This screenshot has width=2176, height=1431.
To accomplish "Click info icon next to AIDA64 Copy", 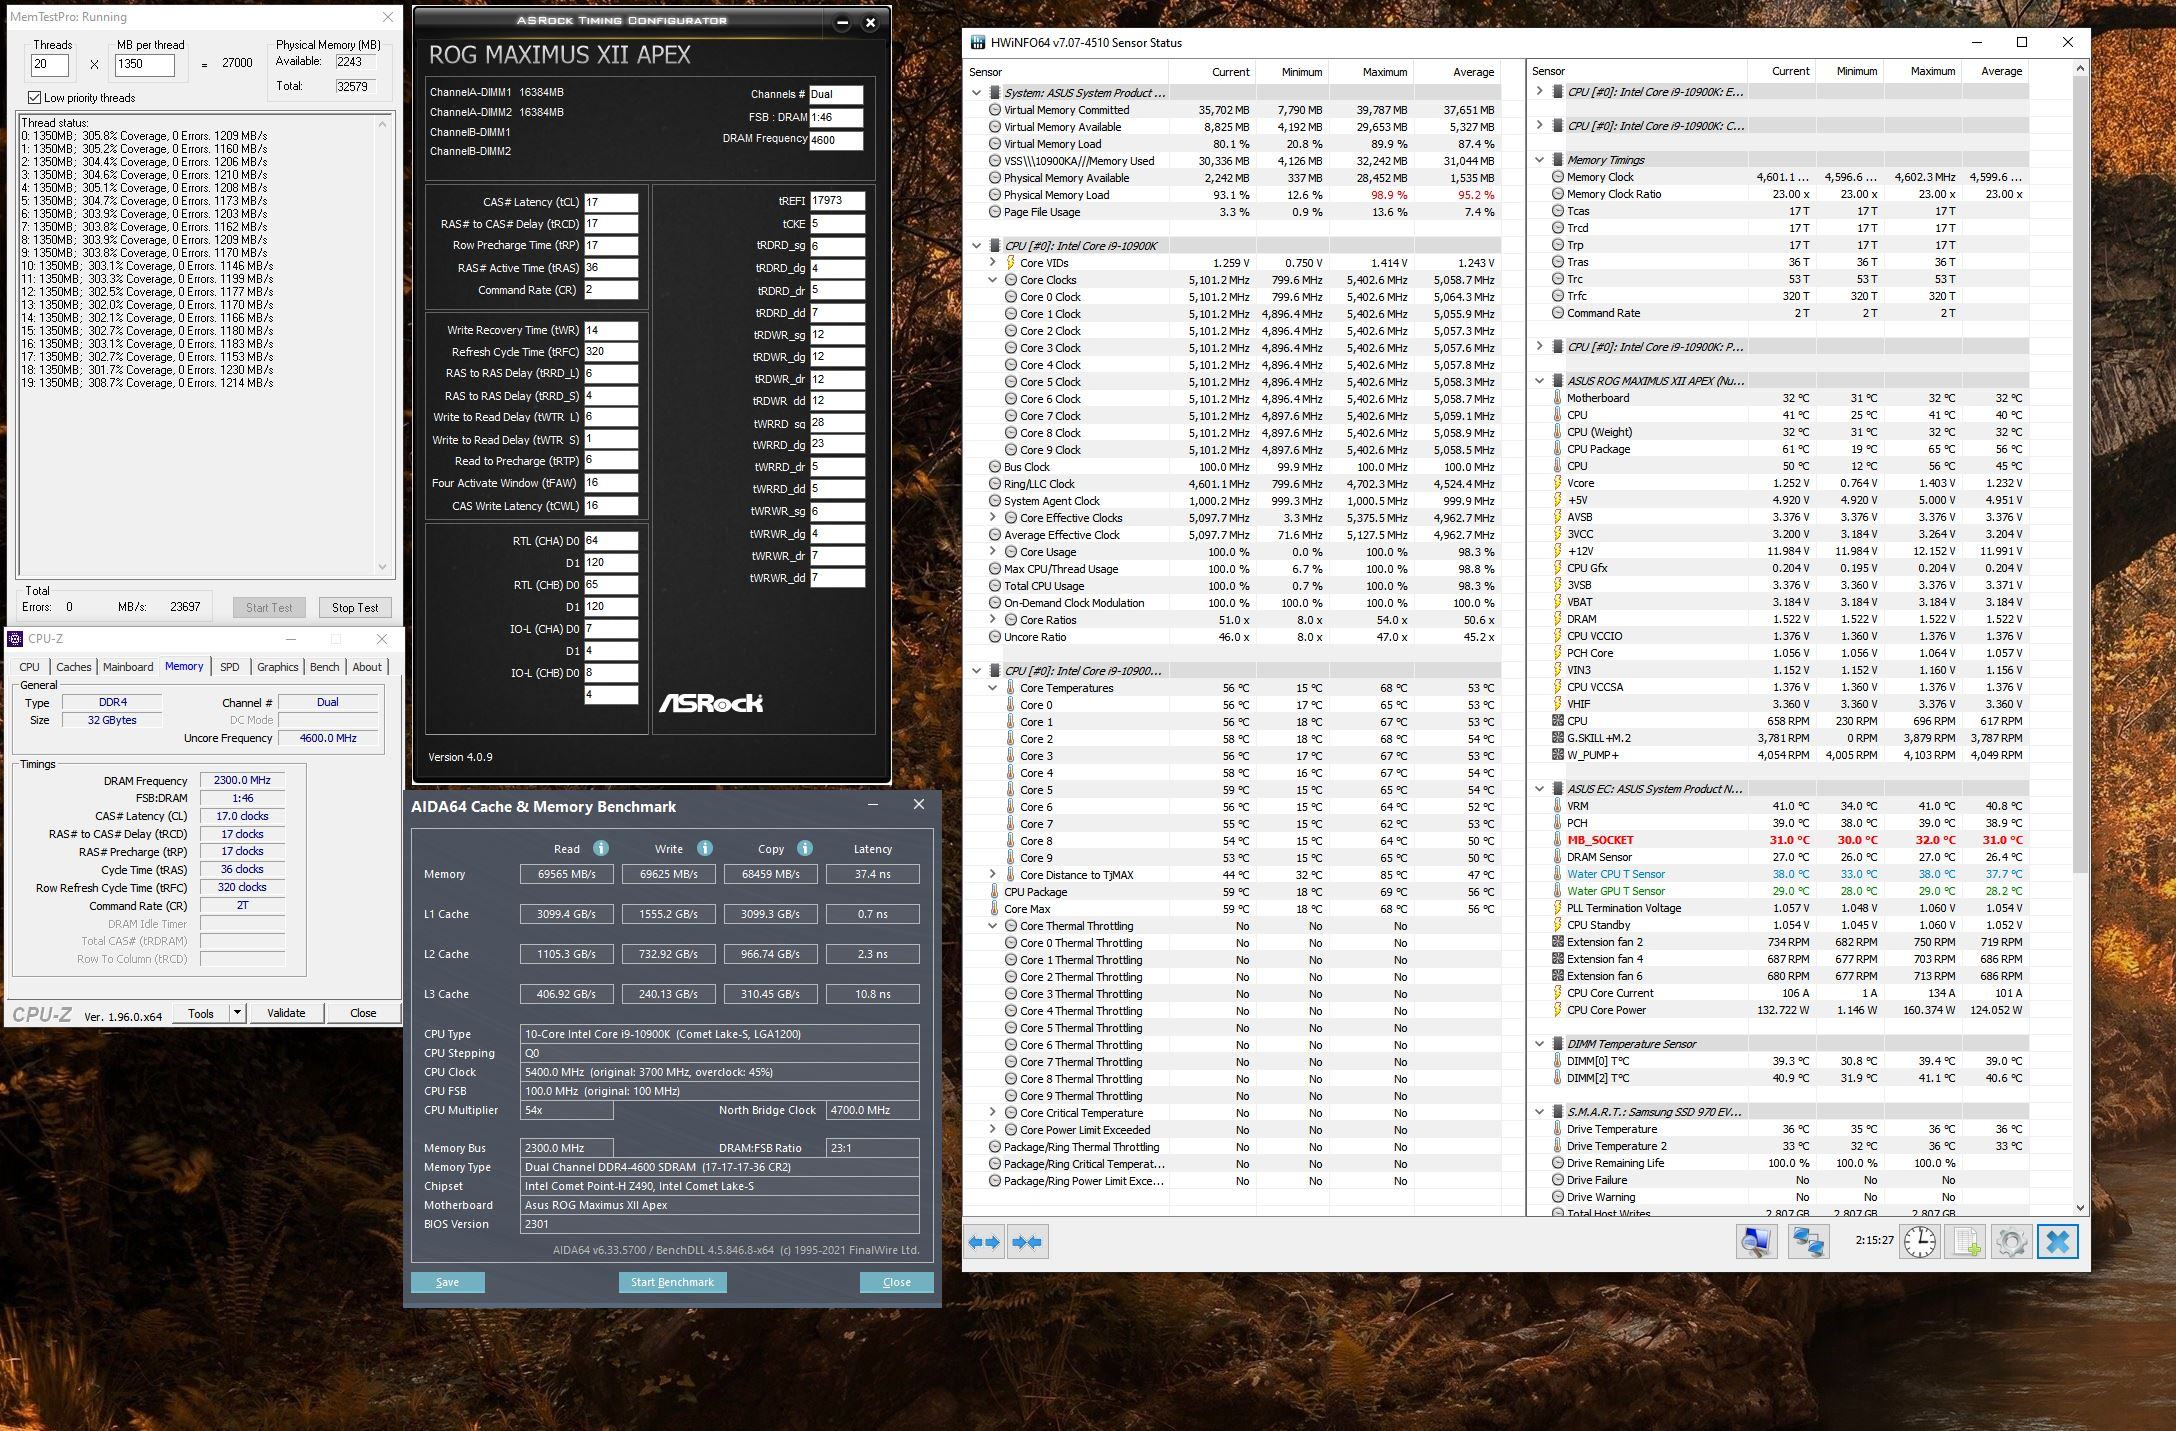I will coord(805,848).
